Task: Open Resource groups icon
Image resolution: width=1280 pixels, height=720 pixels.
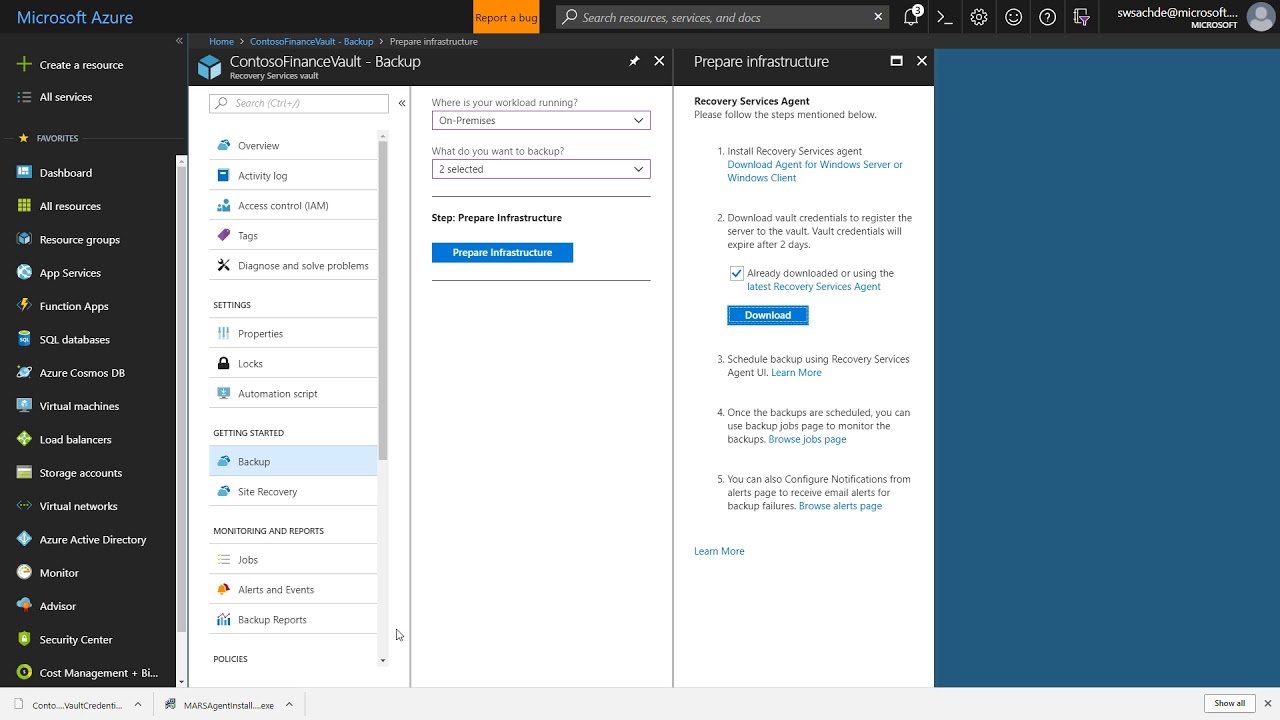Action: click(24, 239)
